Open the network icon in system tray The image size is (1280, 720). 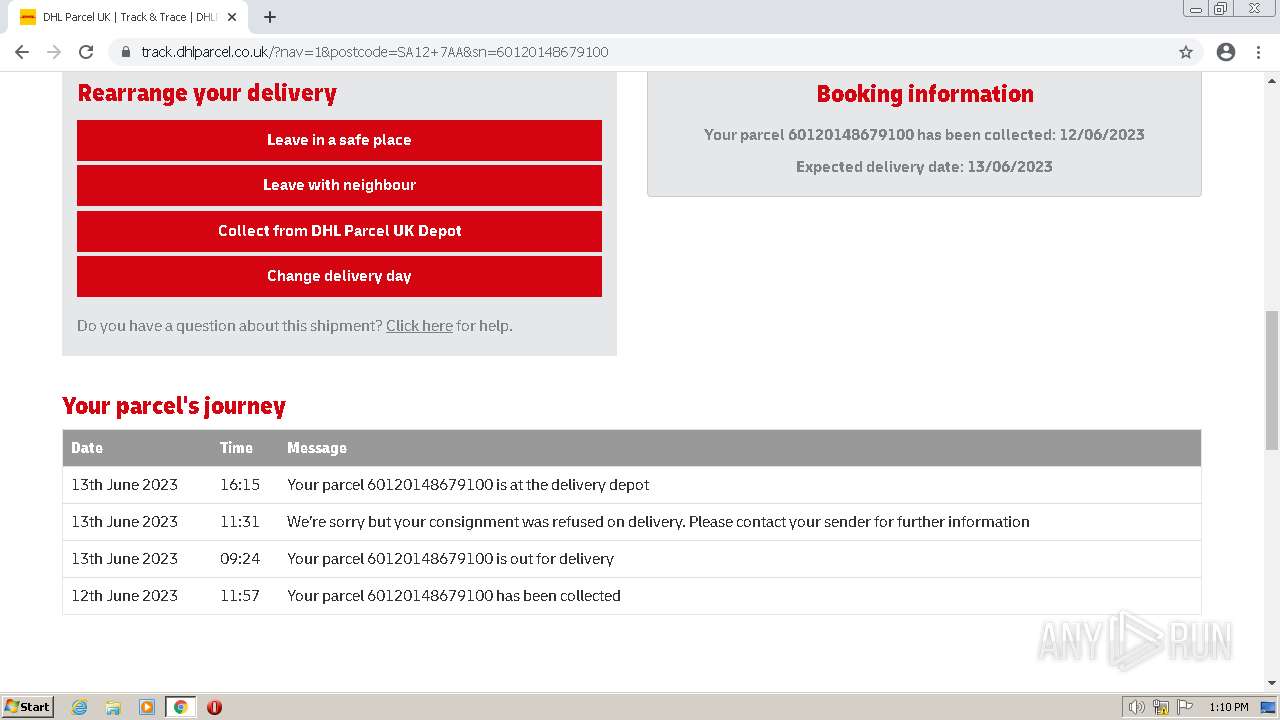1161,707
